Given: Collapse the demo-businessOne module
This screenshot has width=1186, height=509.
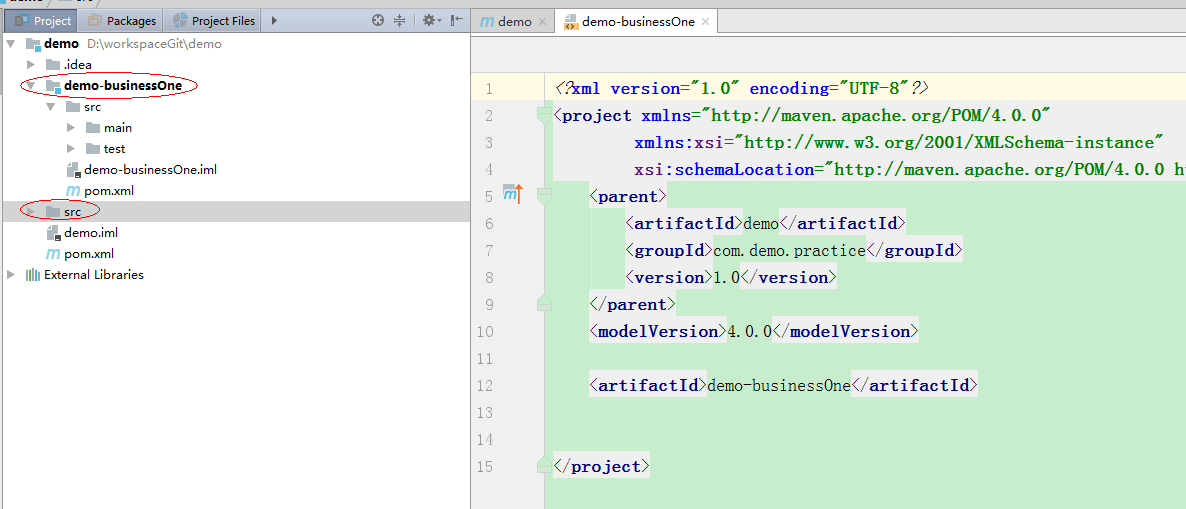Looking at the screenshot, I should [x=31, y=86].
